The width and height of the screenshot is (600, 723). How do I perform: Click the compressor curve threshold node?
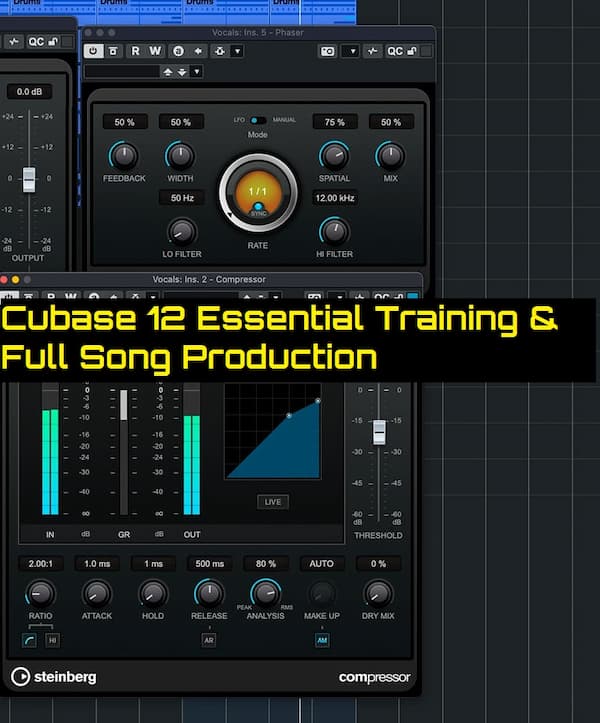click(x=289, y=415)
